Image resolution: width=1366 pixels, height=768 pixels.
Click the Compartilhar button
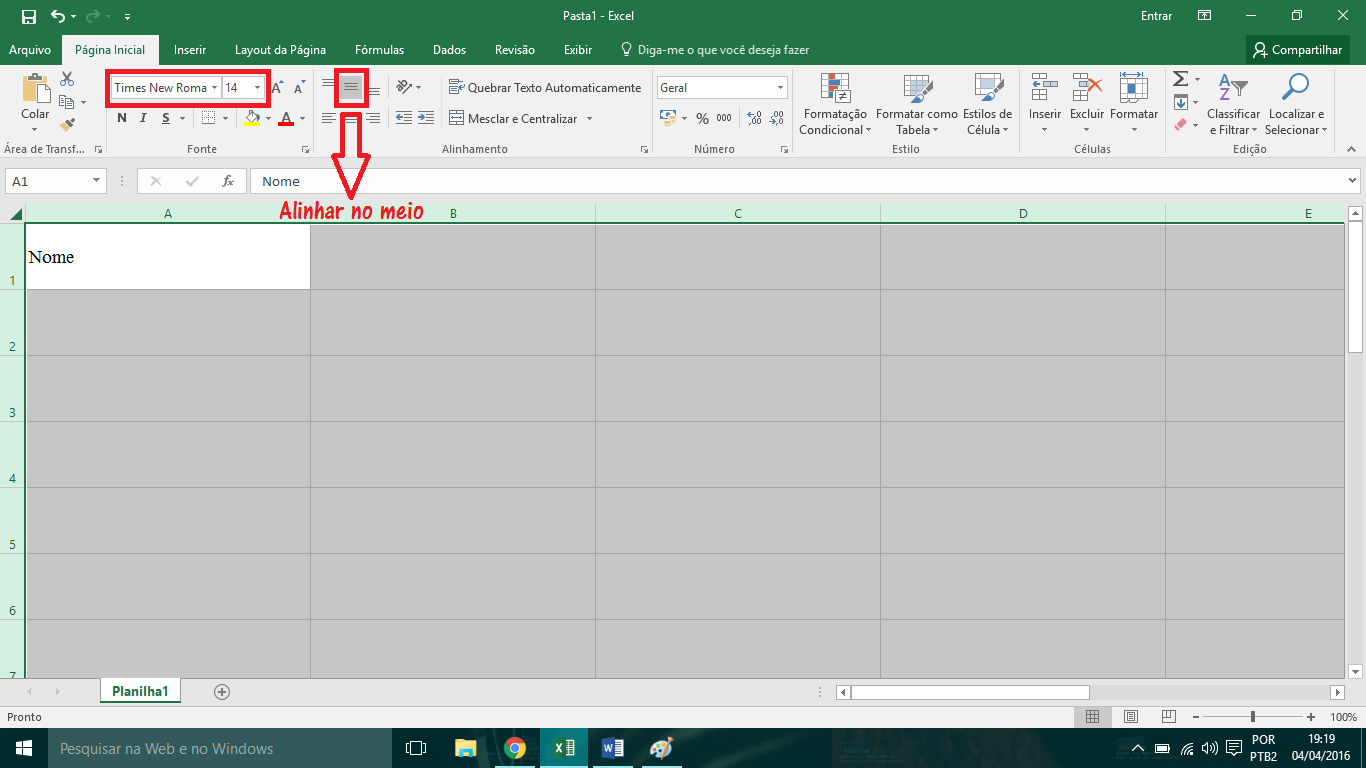click(x=1298, y=49)
